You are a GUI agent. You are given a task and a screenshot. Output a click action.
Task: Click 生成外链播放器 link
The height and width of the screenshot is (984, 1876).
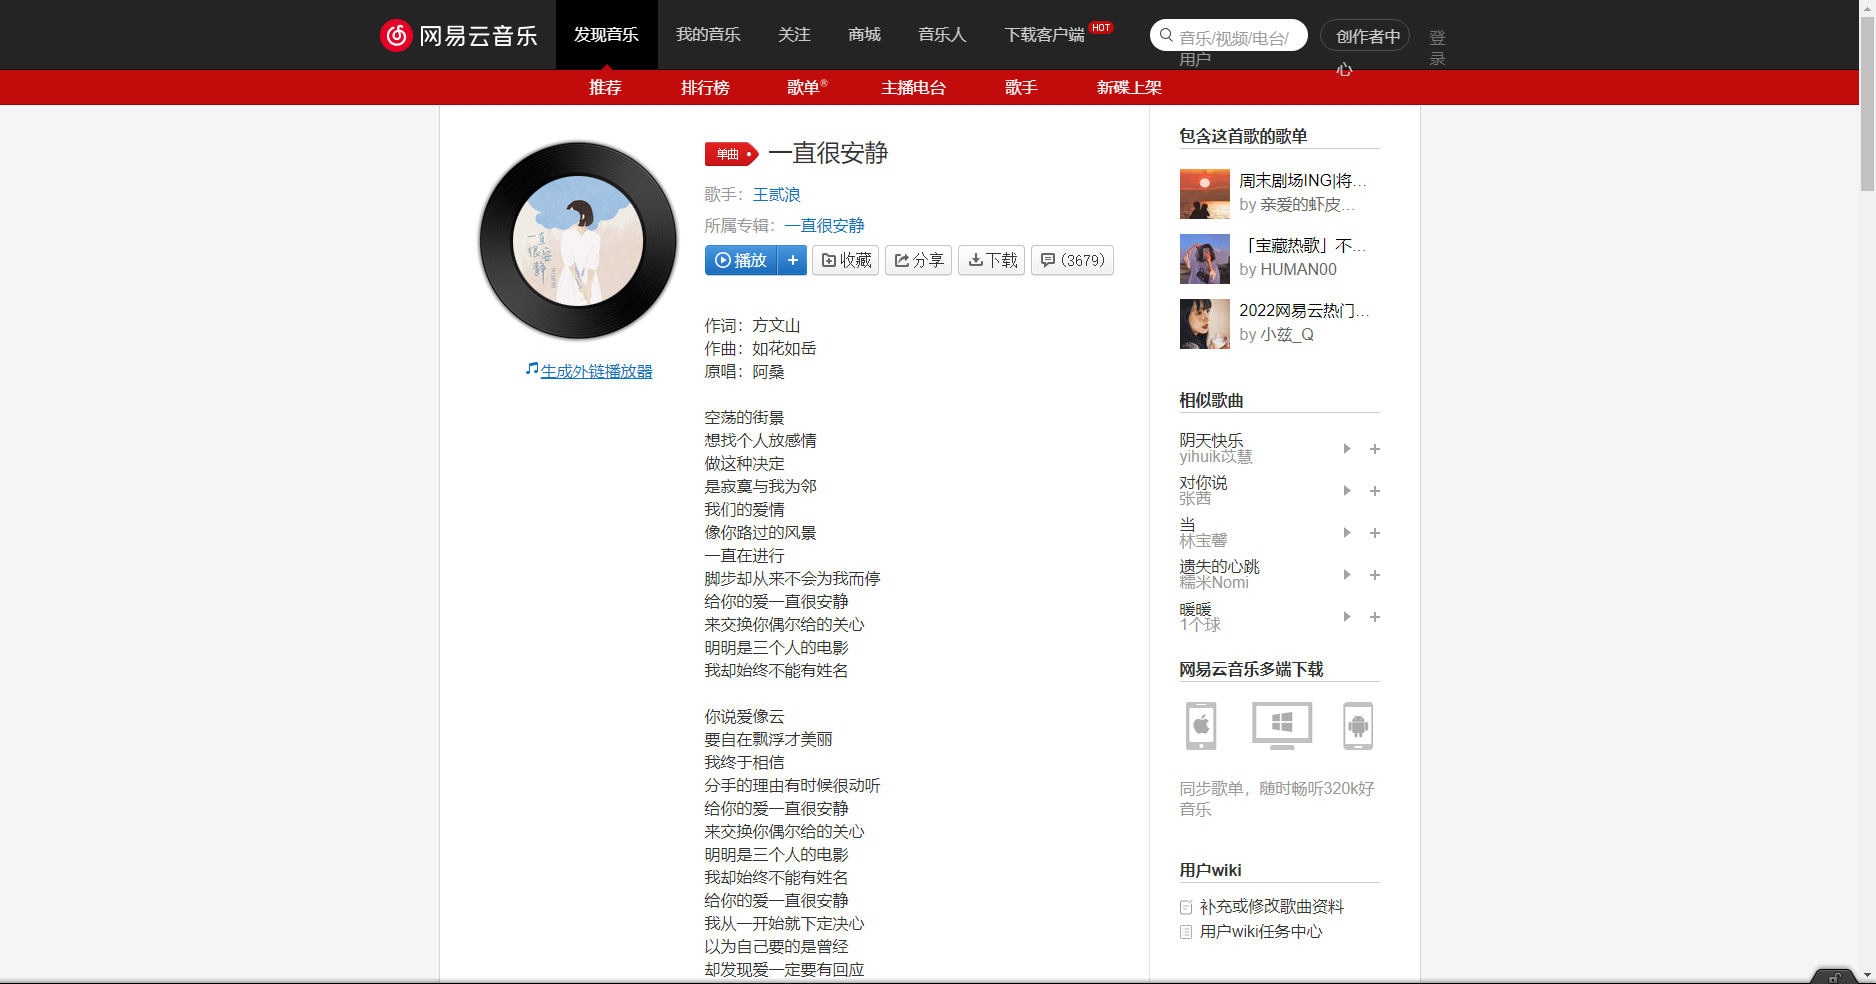pos(596,370)
